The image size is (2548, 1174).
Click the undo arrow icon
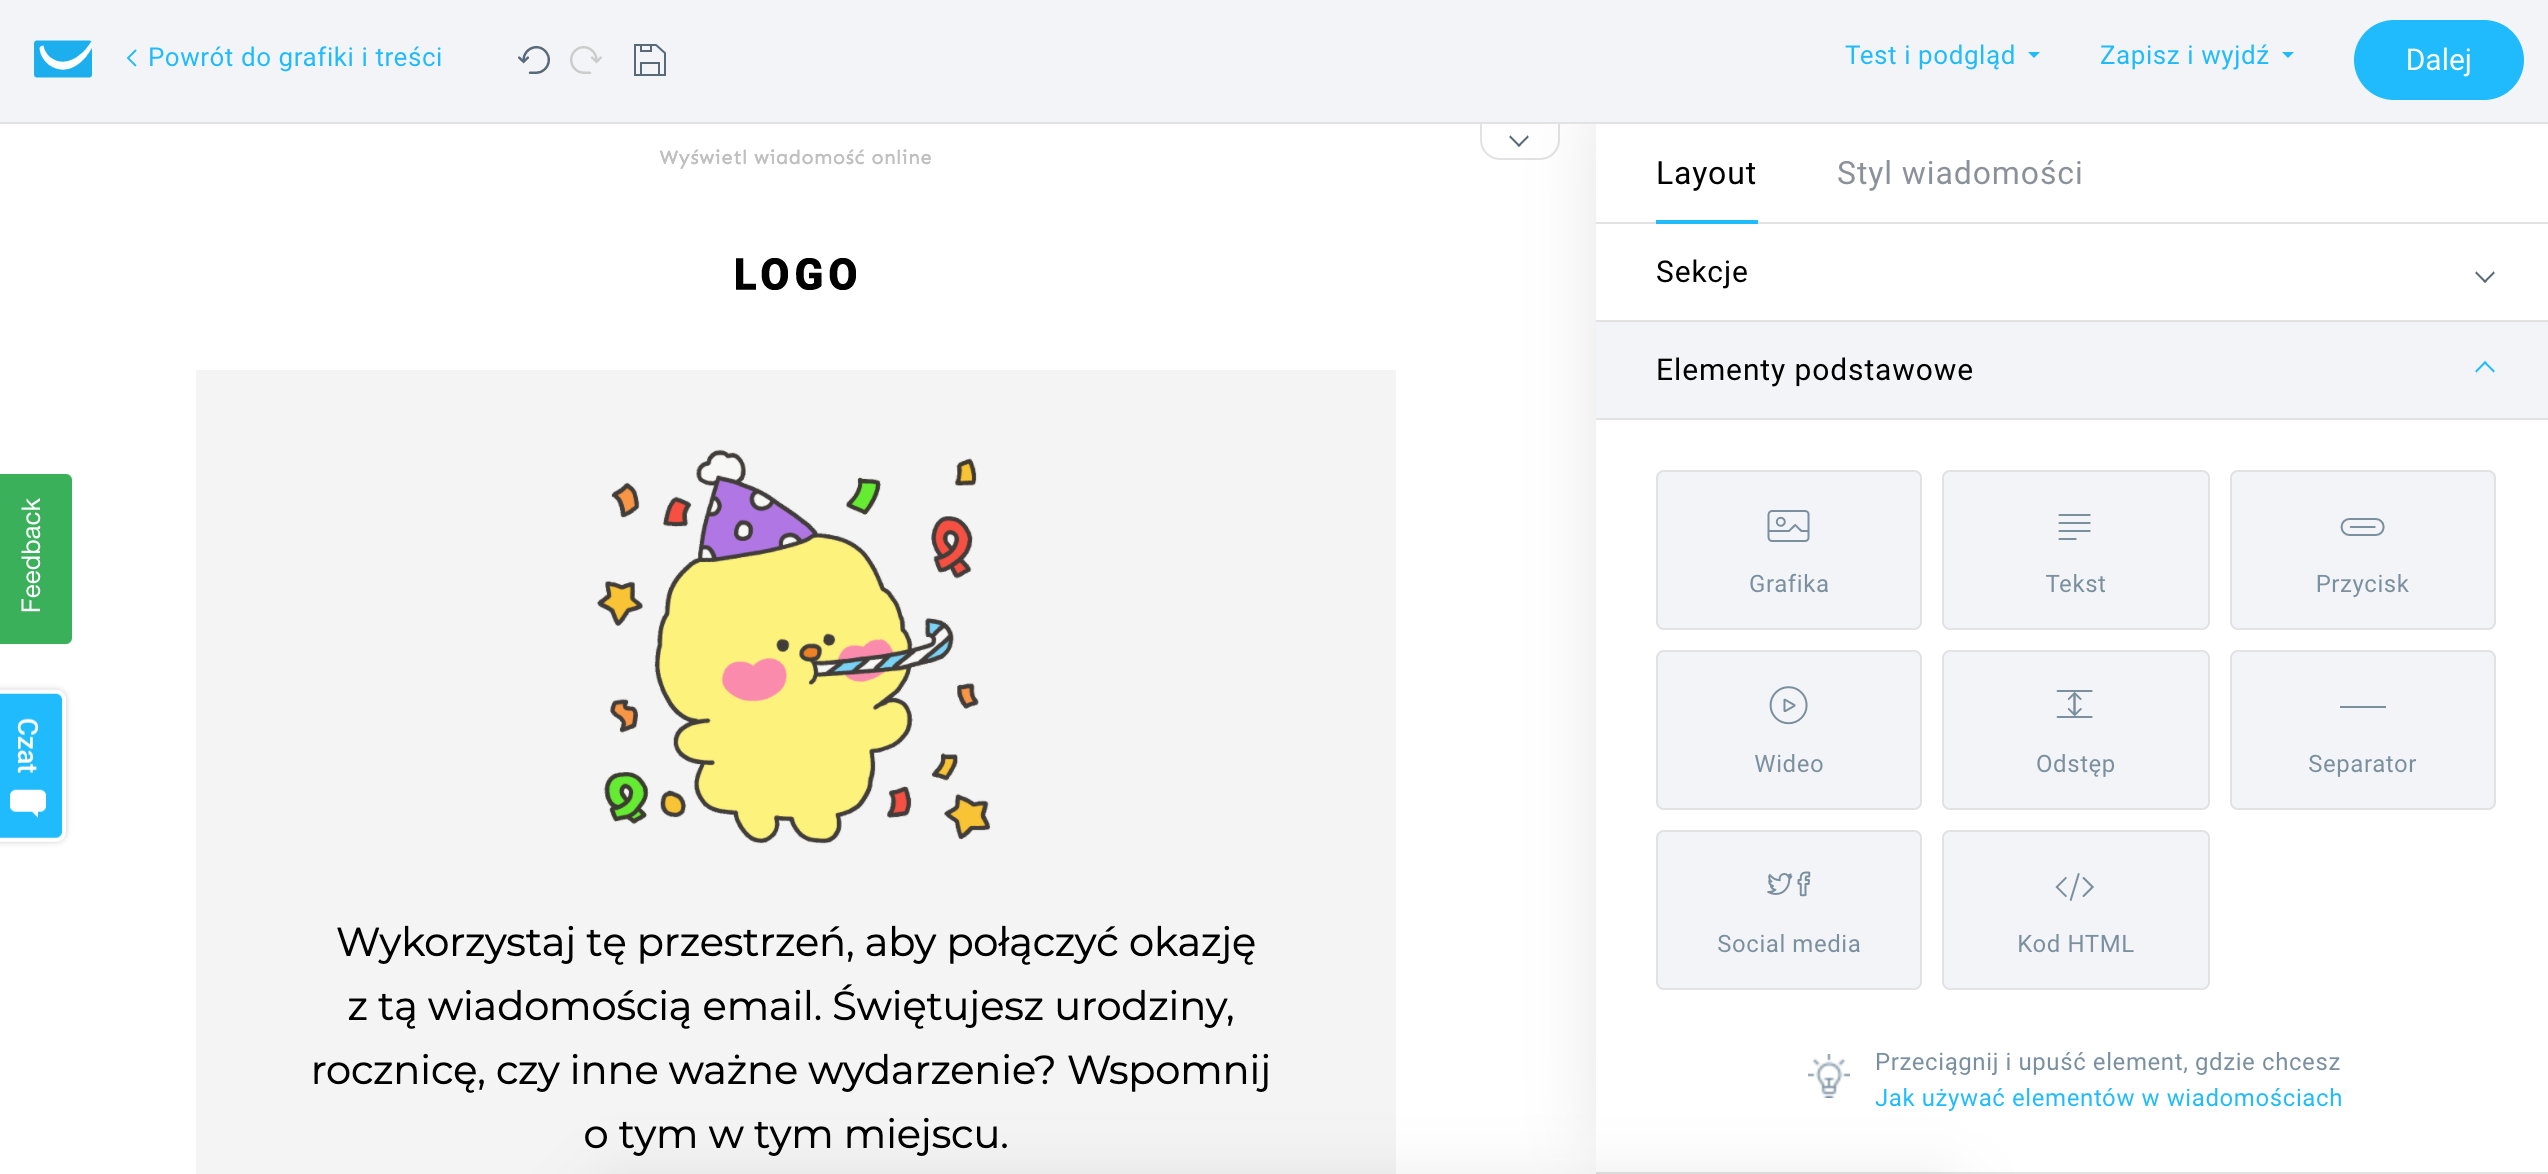(x=534, y=60)
